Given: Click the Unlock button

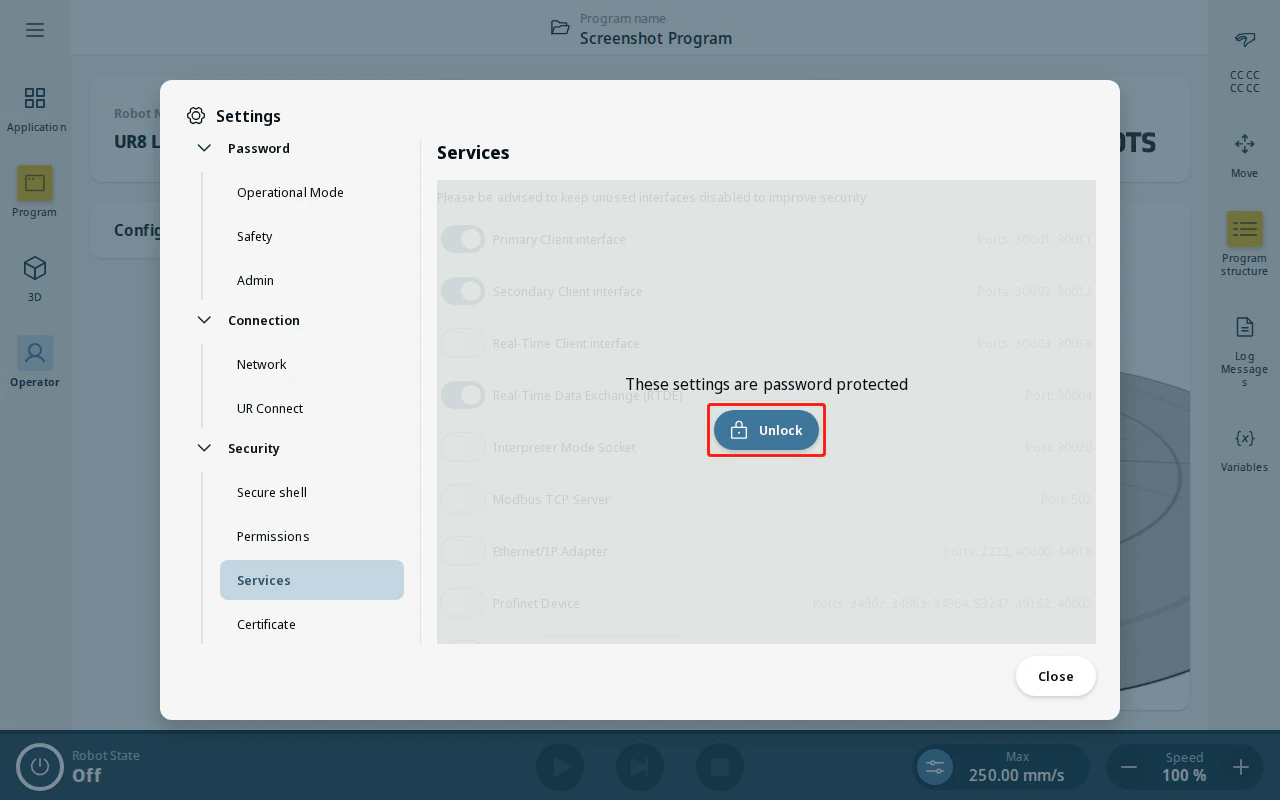Looking at the screenshot, I should [766, 430].
